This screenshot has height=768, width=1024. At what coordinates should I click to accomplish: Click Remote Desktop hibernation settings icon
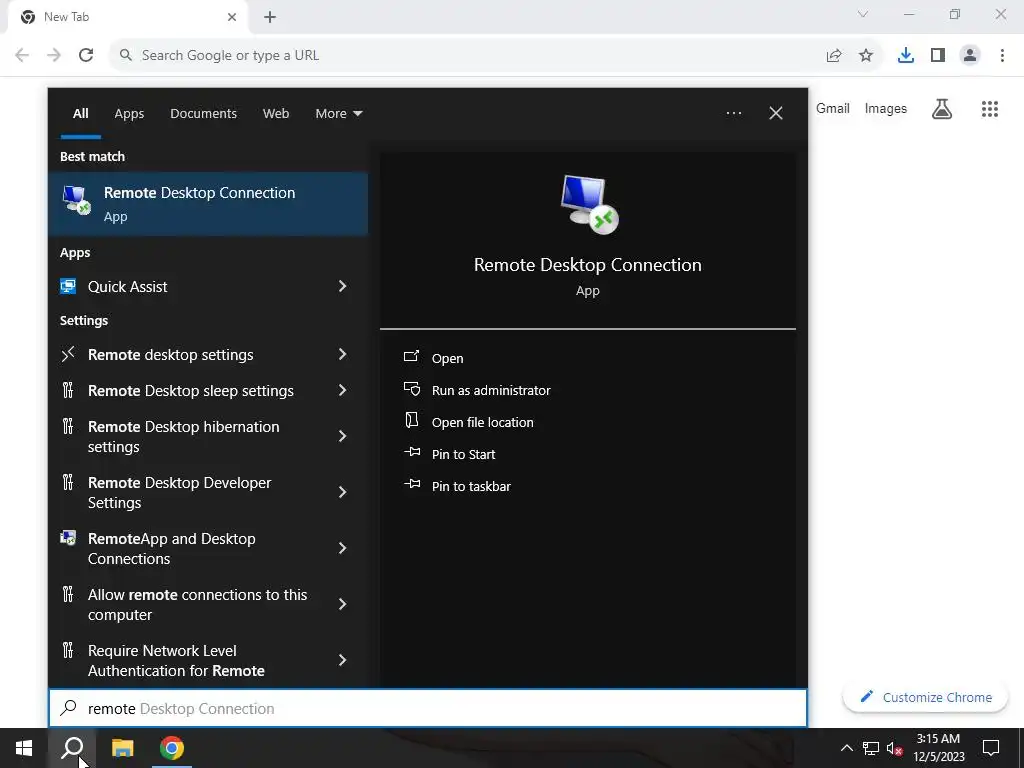pyautogui.click(x=68, y=426)
